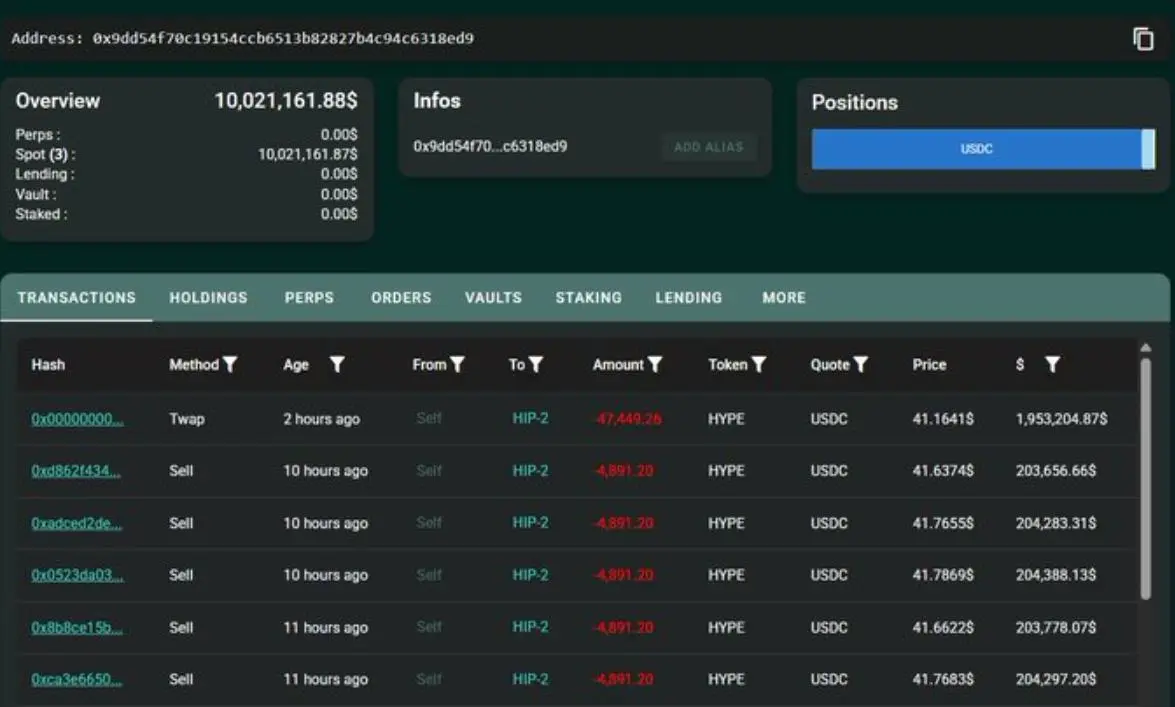The image size is (1175, 707).
Task: Click the Price column header
Action: 929,364
